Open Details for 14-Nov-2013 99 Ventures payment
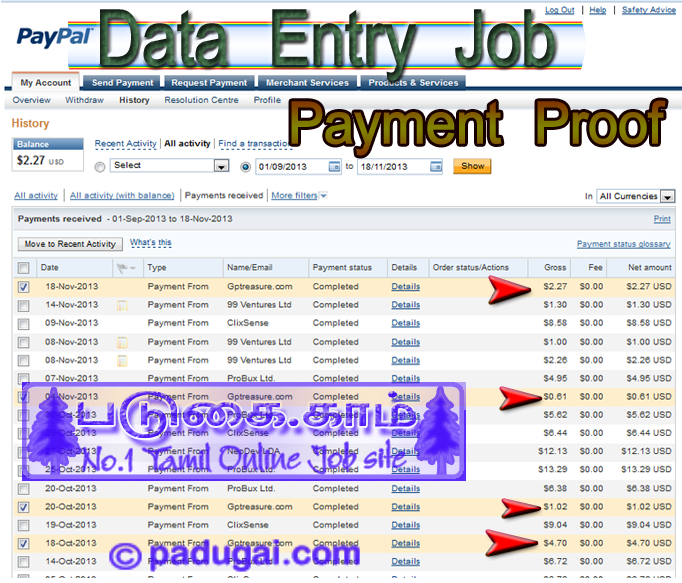 click(406, 305)
